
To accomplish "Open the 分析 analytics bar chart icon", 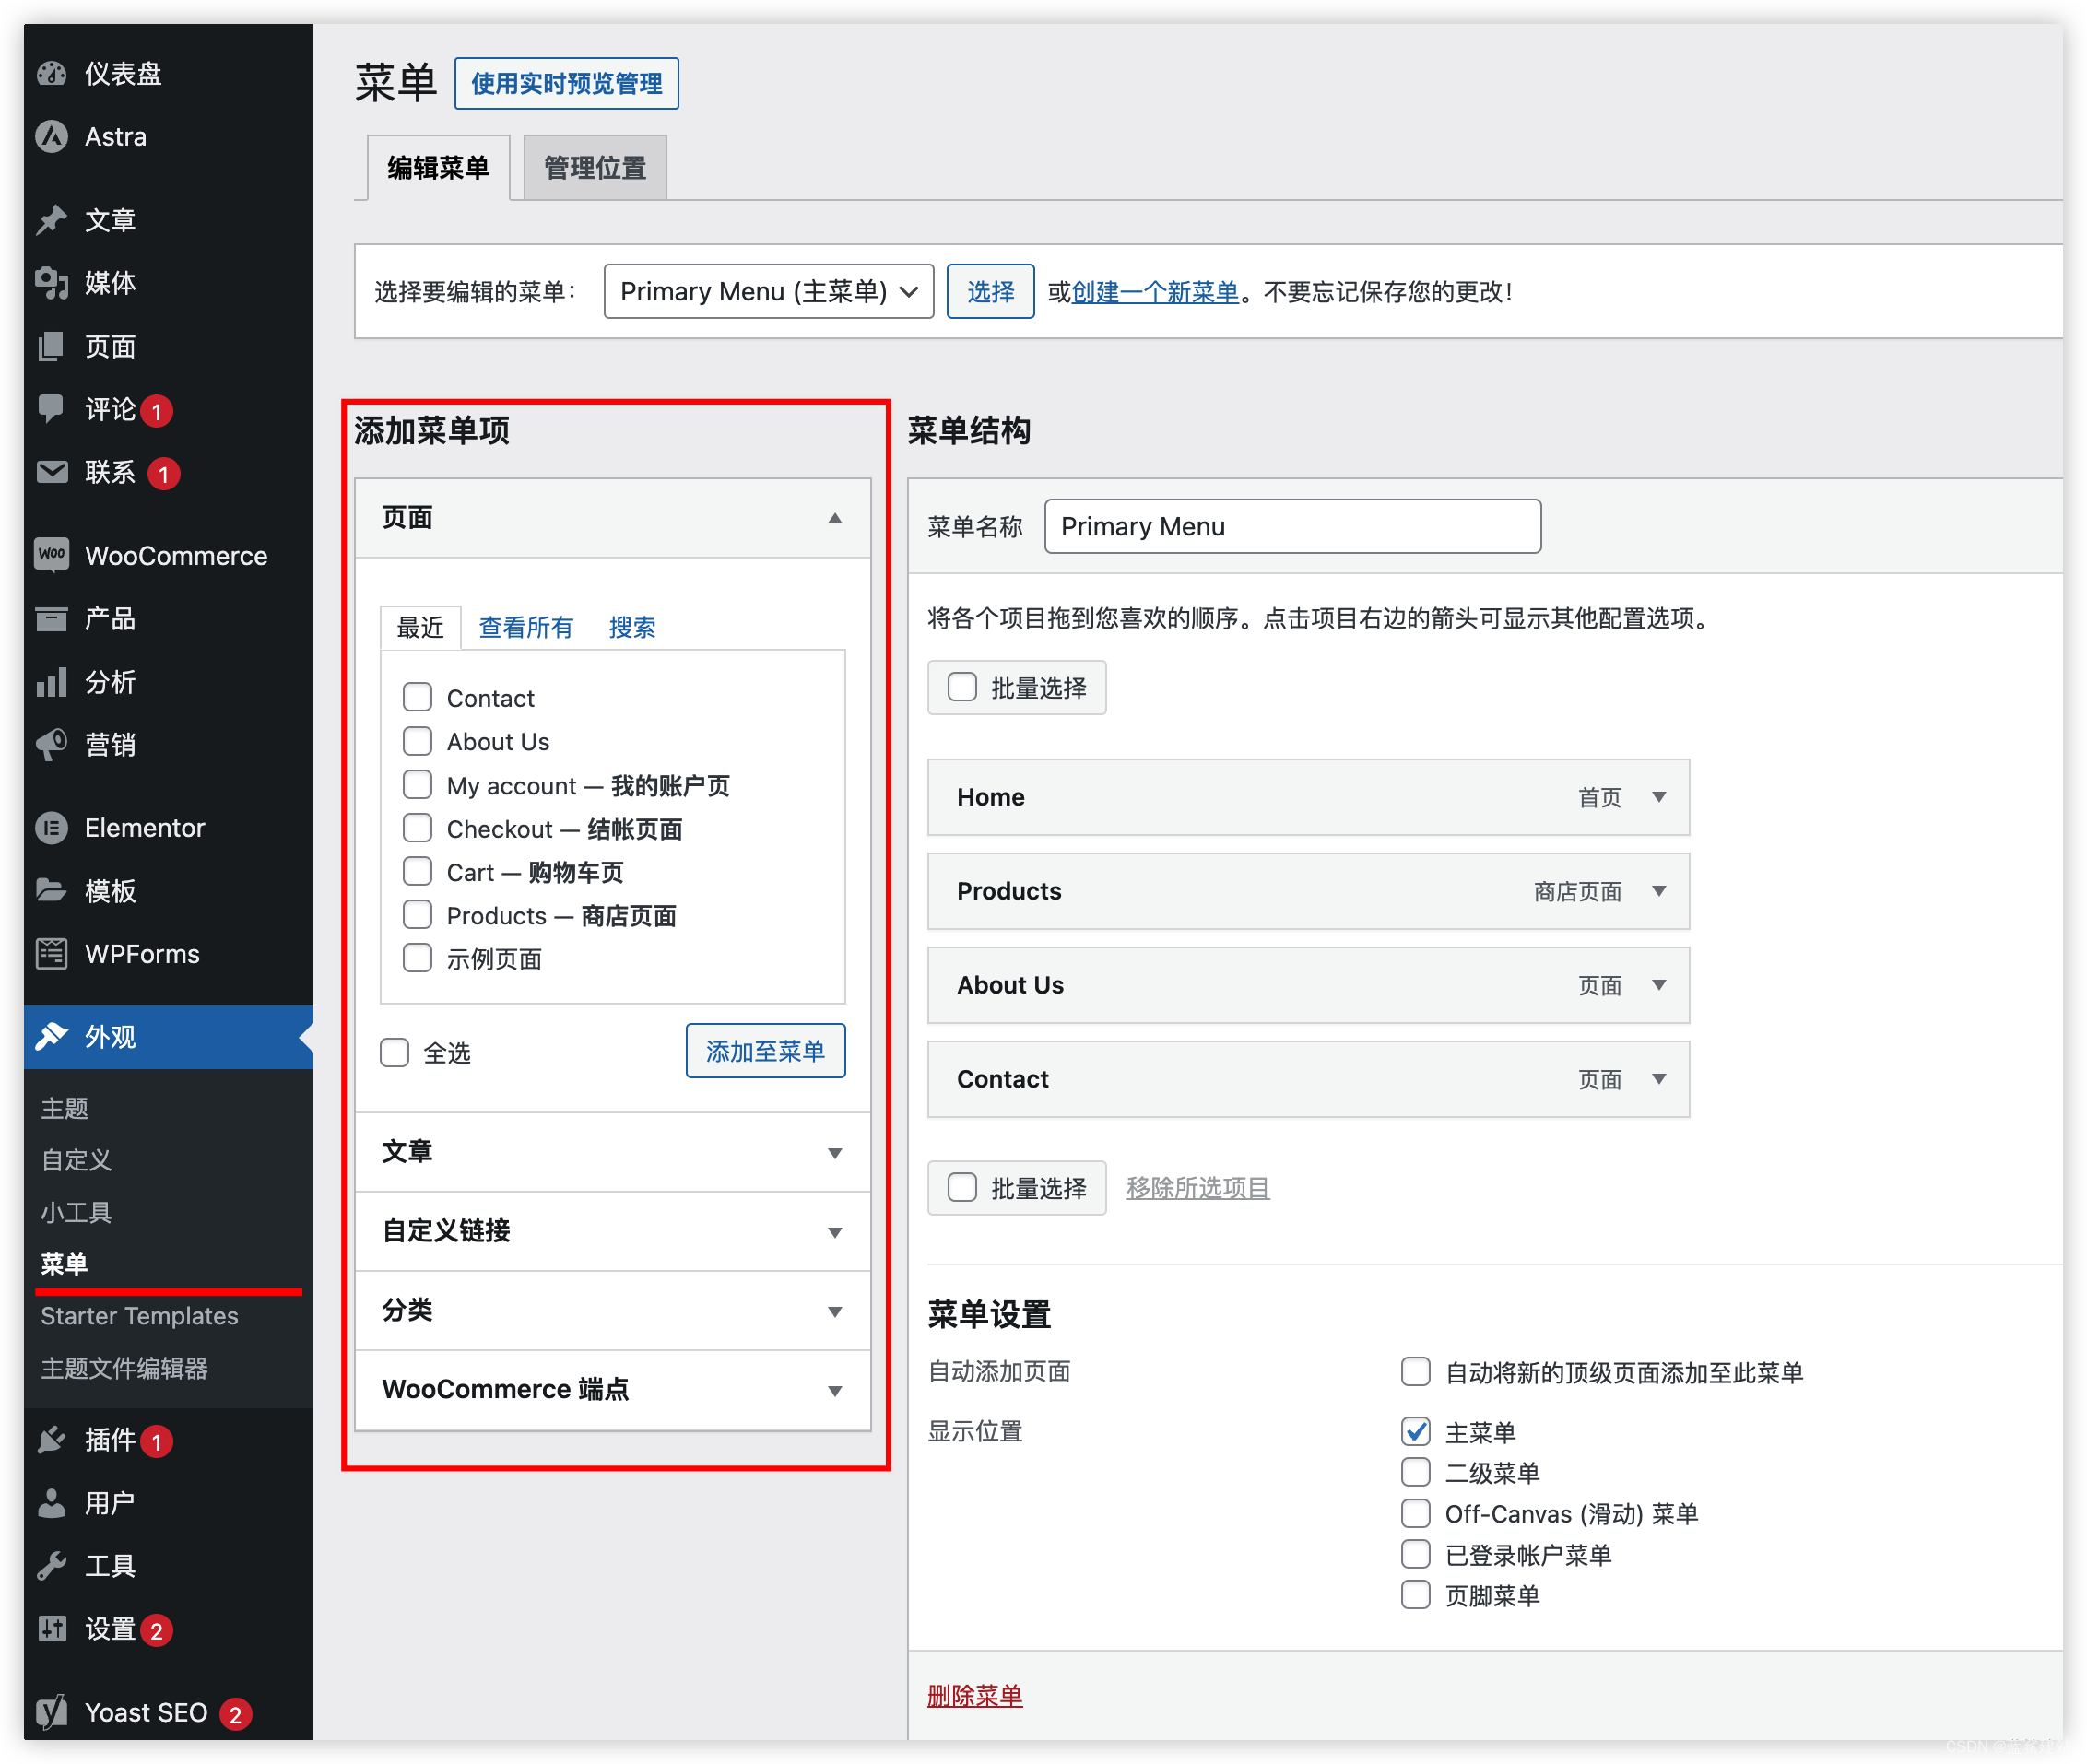I will [x=51, y=682].
